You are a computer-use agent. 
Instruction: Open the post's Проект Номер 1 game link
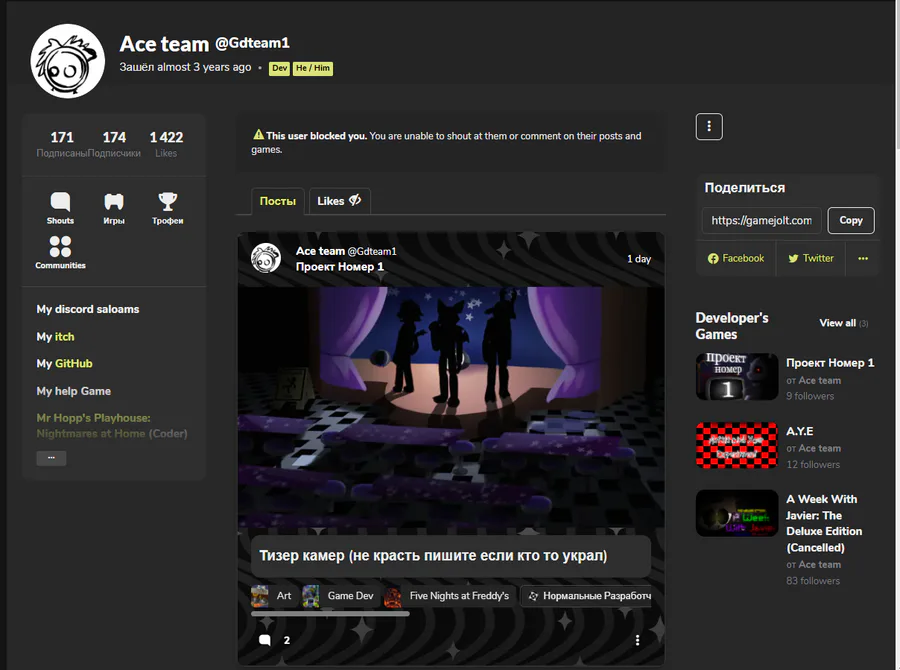340,266
